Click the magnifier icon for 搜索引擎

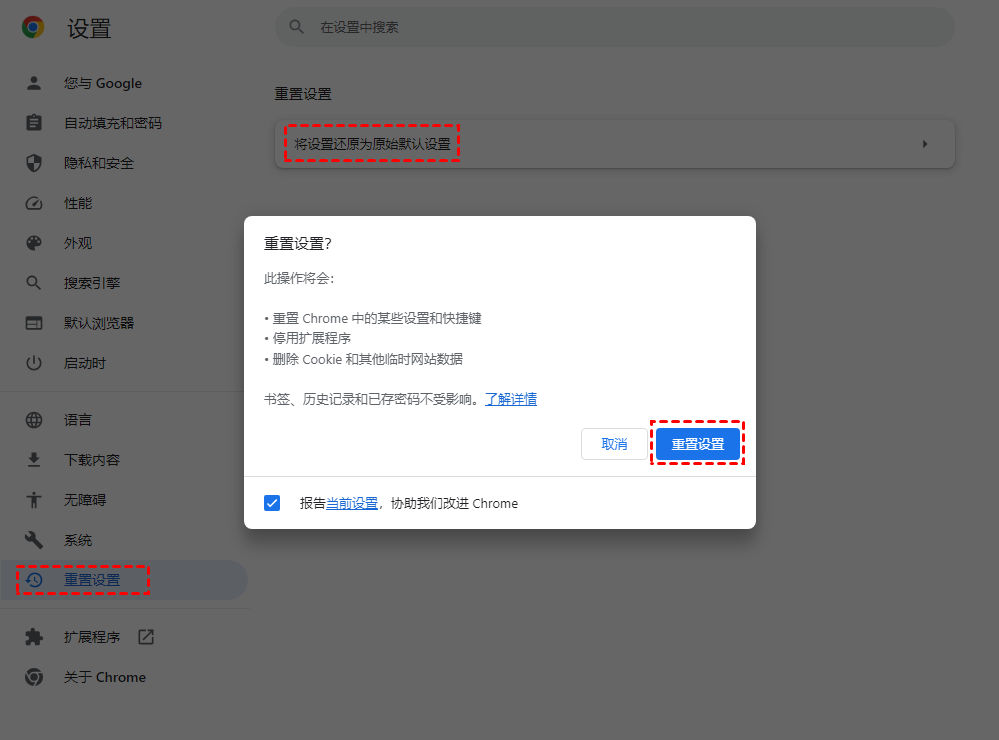34,283
